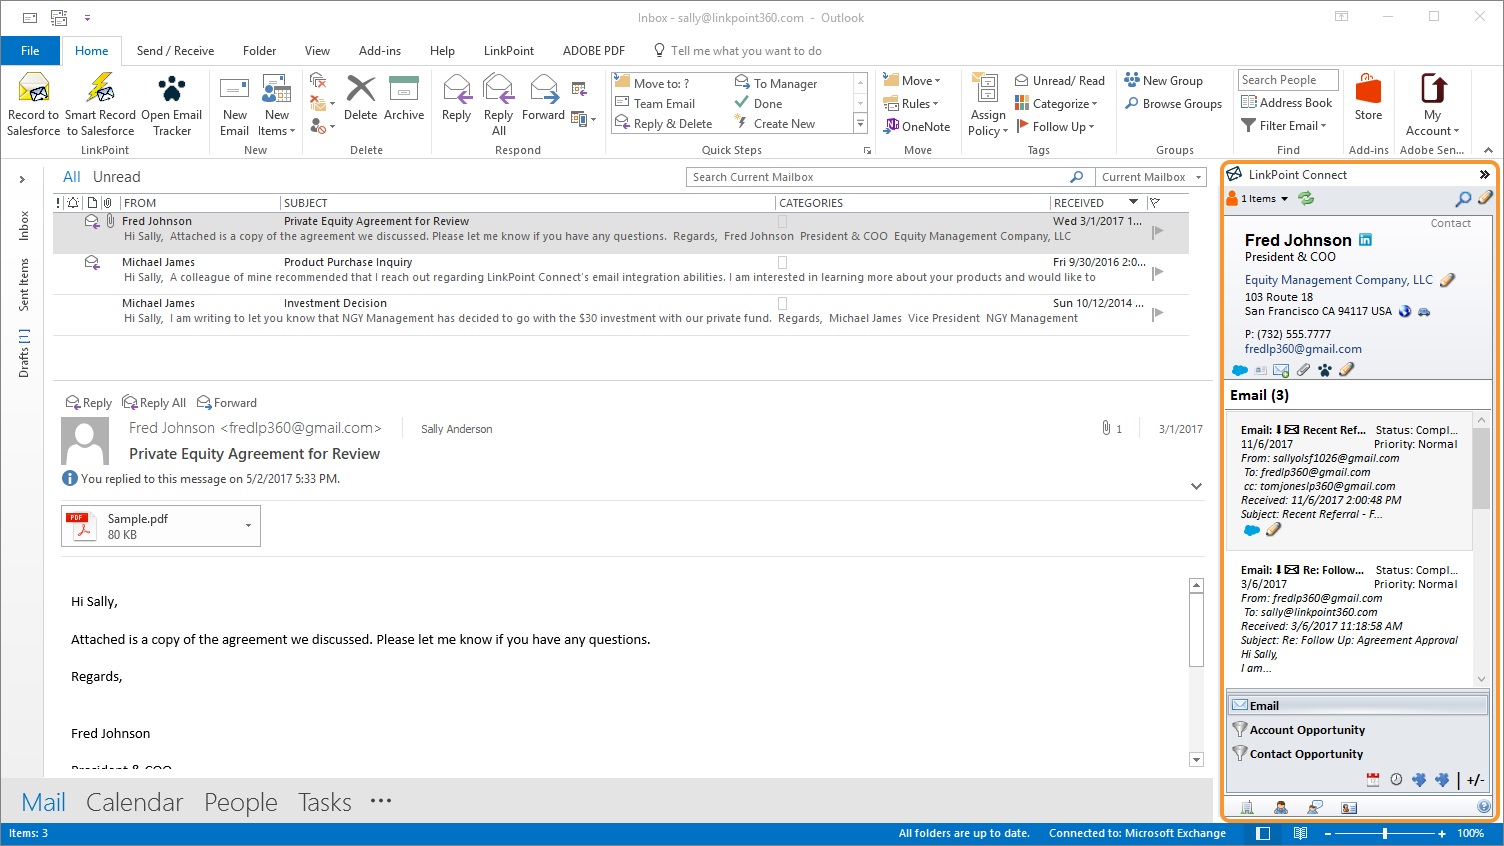Open Equity Management Company, LLC link
1504x846 pixels.
pyautogui.click(x=1338, y=280)
